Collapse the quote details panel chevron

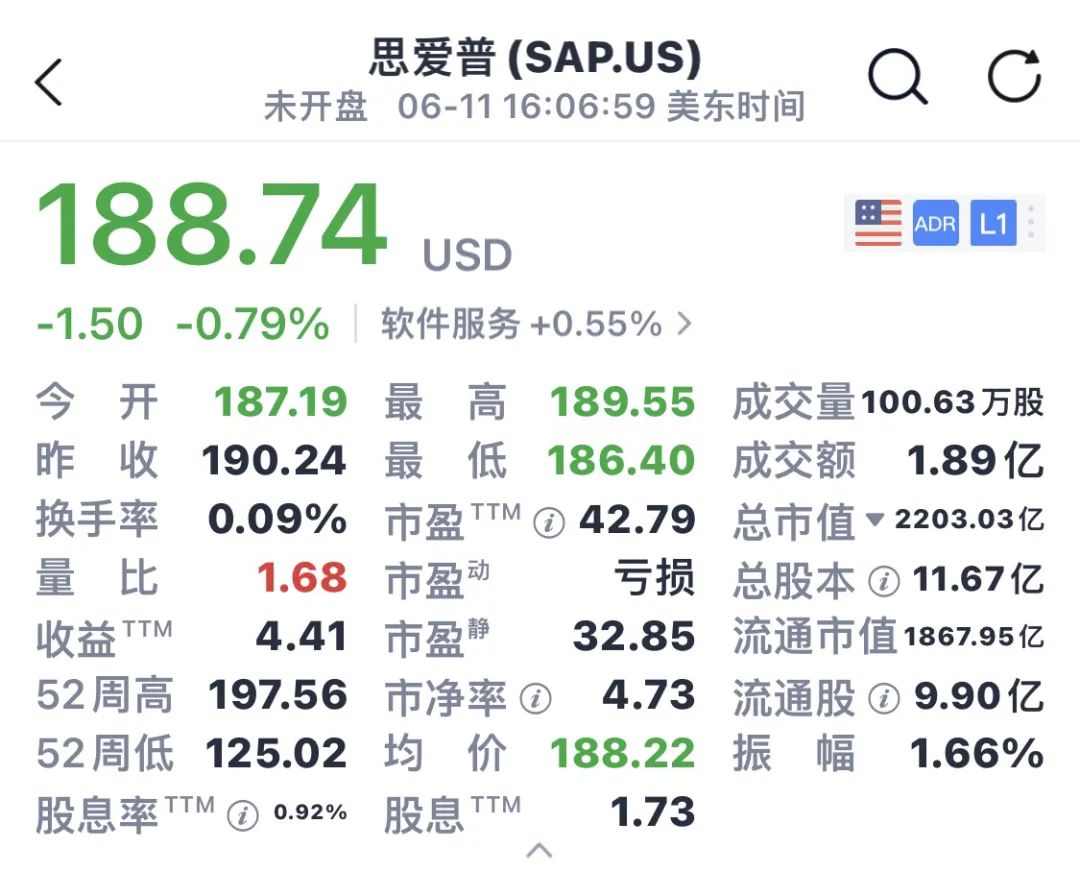click(539, 851)
